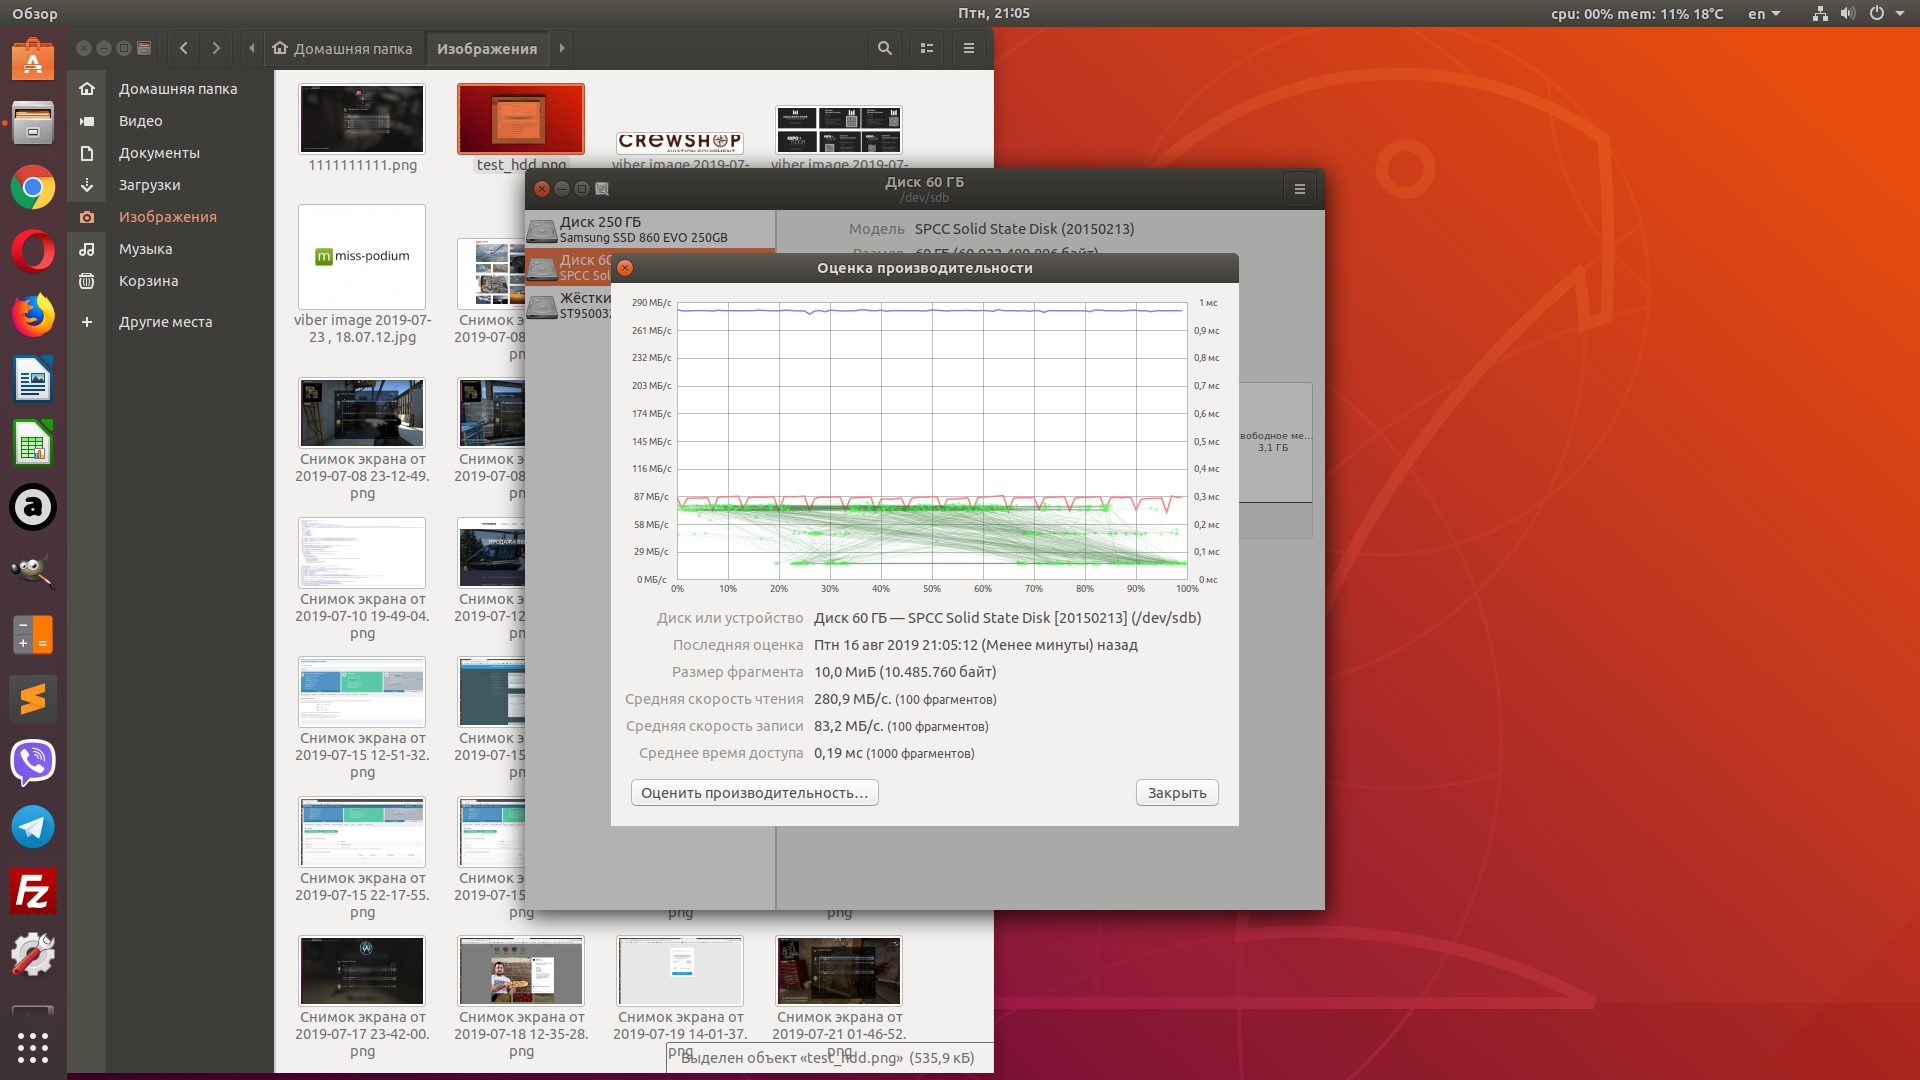Open network status icon in top bar
Viewport: 1920px width, 1080px height.
click(x=1820, y=14)
